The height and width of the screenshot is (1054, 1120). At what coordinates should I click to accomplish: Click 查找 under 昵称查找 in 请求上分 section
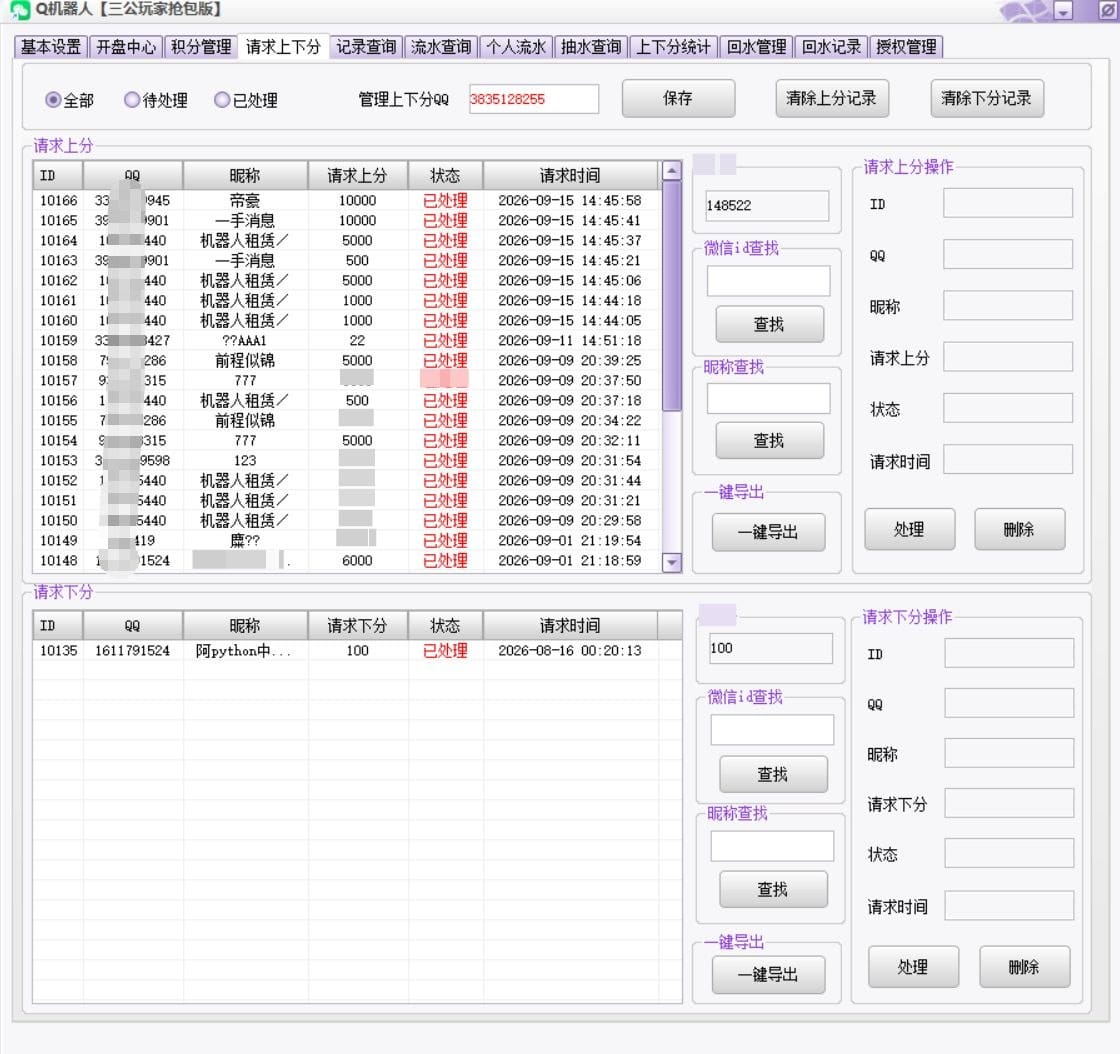point(769,441)
